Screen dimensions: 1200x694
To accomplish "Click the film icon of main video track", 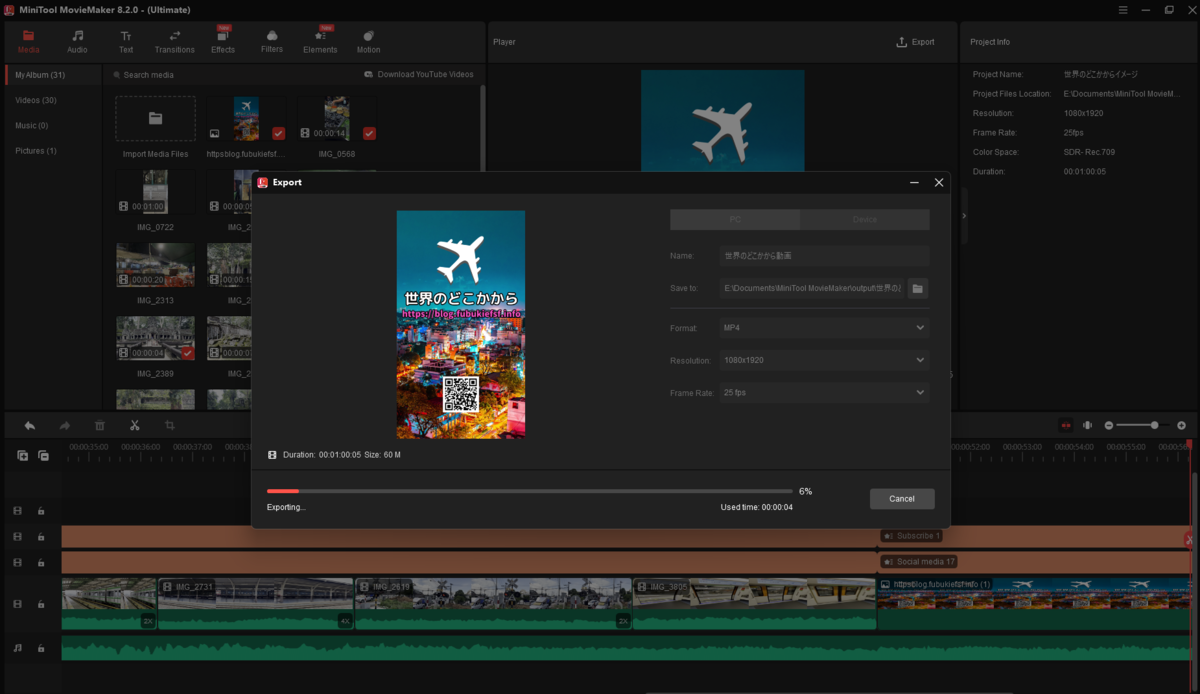I will [x=17, y=604].
